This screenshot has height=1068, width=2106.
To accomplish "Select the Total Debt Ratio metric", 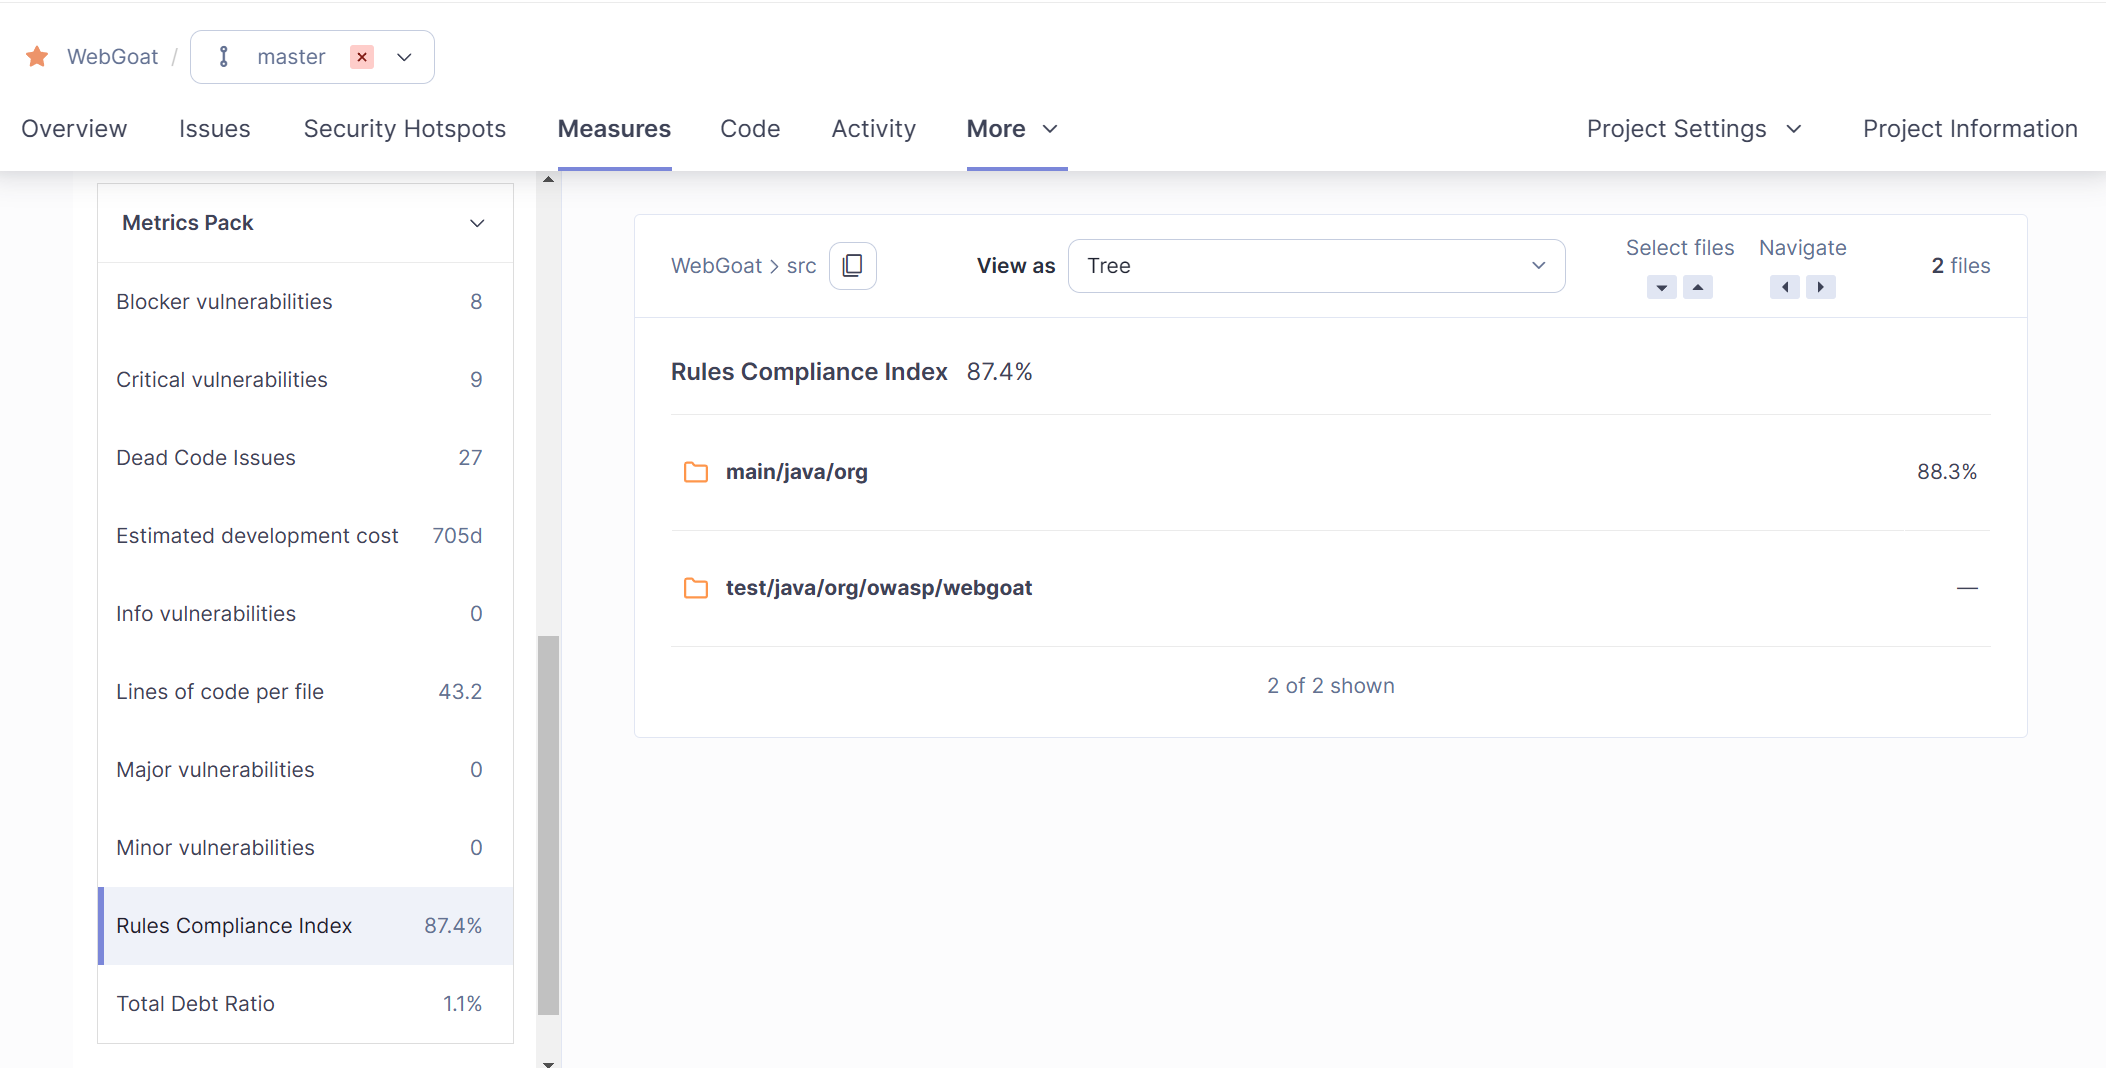I will [305, 1004].
